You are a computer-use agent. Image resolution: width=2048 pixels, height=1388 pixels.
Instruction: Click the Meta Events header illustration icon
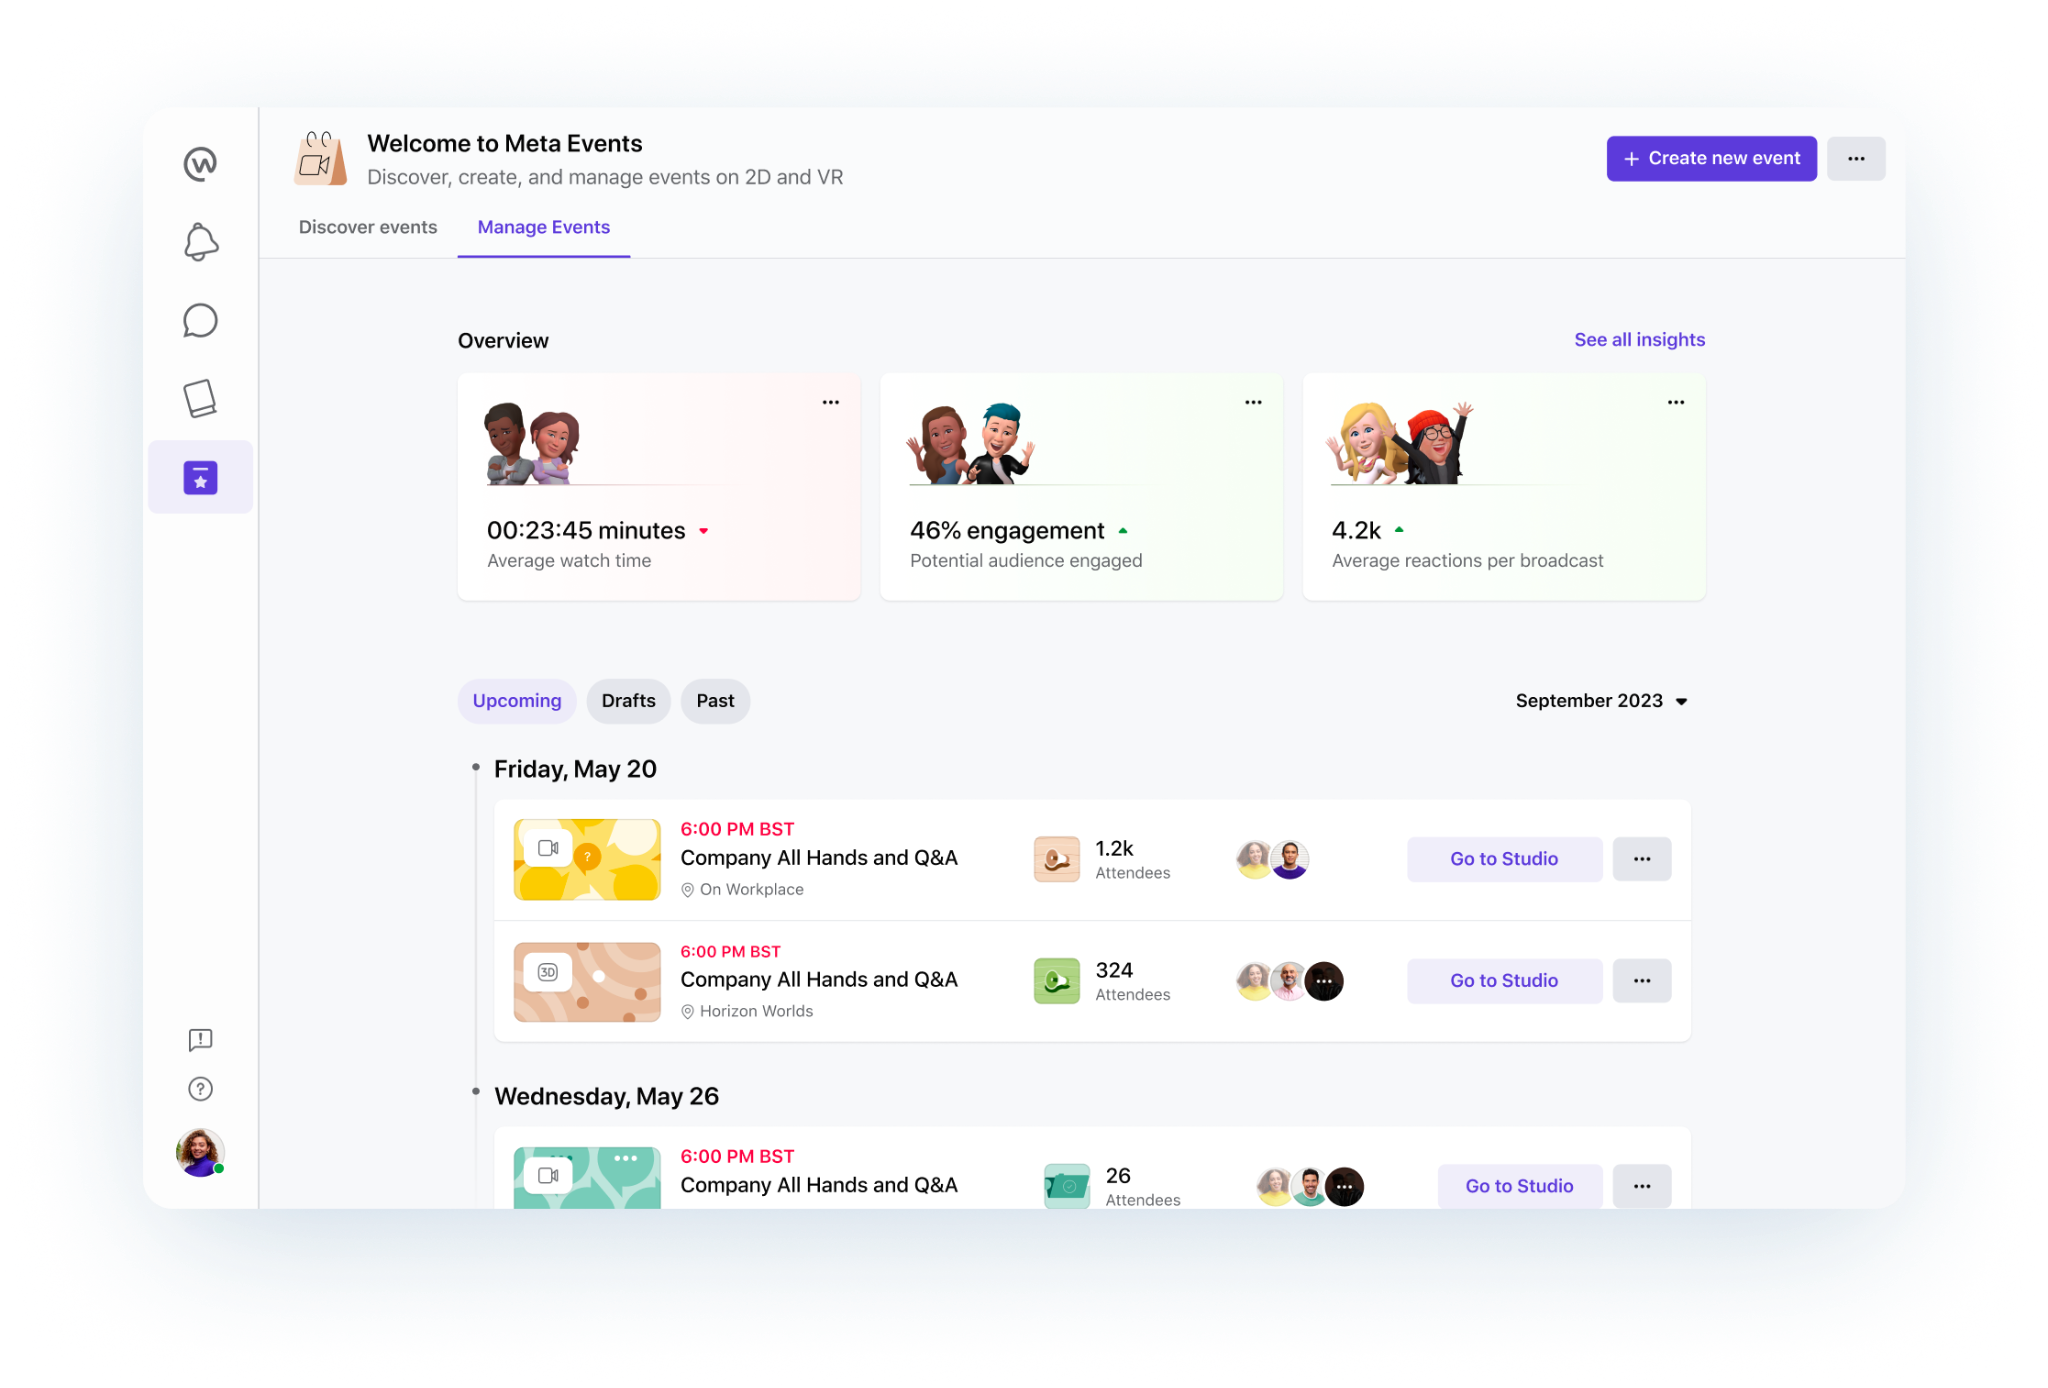point(320,159)
